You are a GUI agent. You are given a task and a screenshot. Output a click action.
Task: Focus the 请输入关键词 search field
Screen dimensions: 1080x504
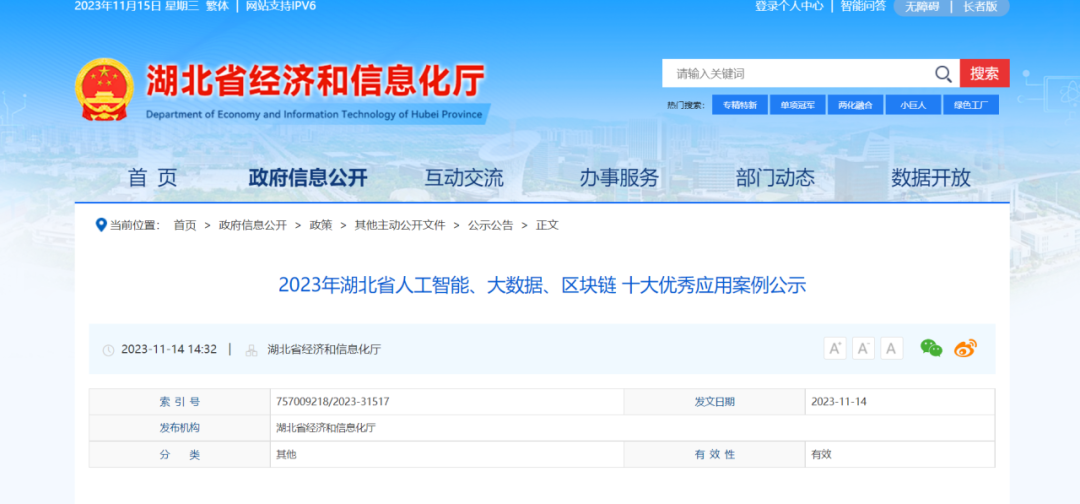(795, 74)
